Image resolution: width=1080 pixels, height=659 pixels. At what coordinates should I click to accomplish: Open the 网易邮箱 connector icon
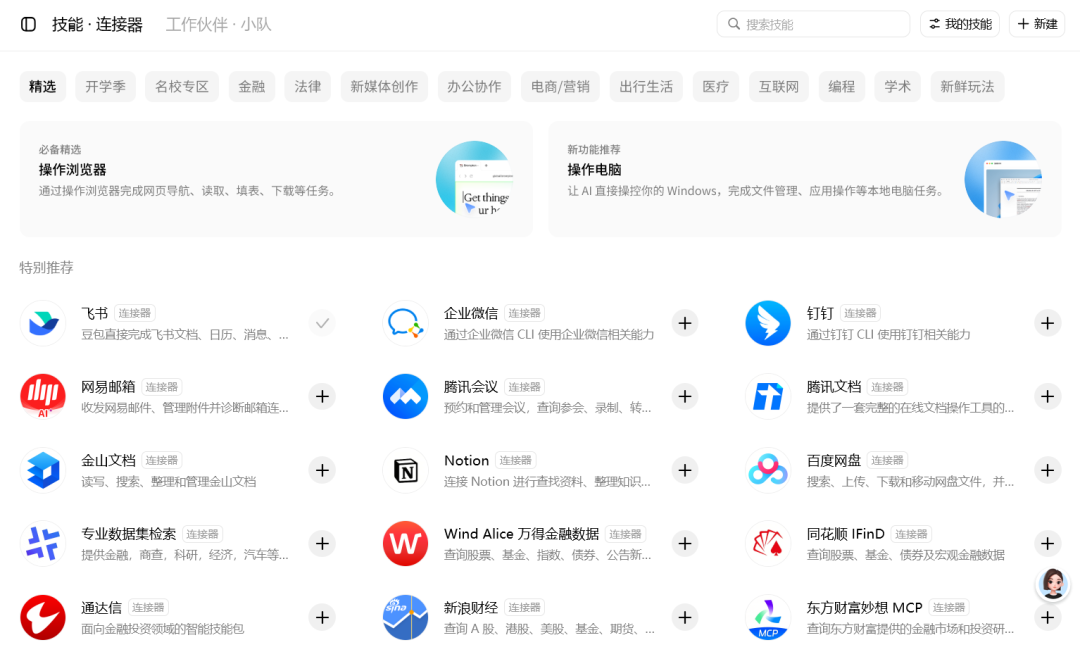click(43, 397)
